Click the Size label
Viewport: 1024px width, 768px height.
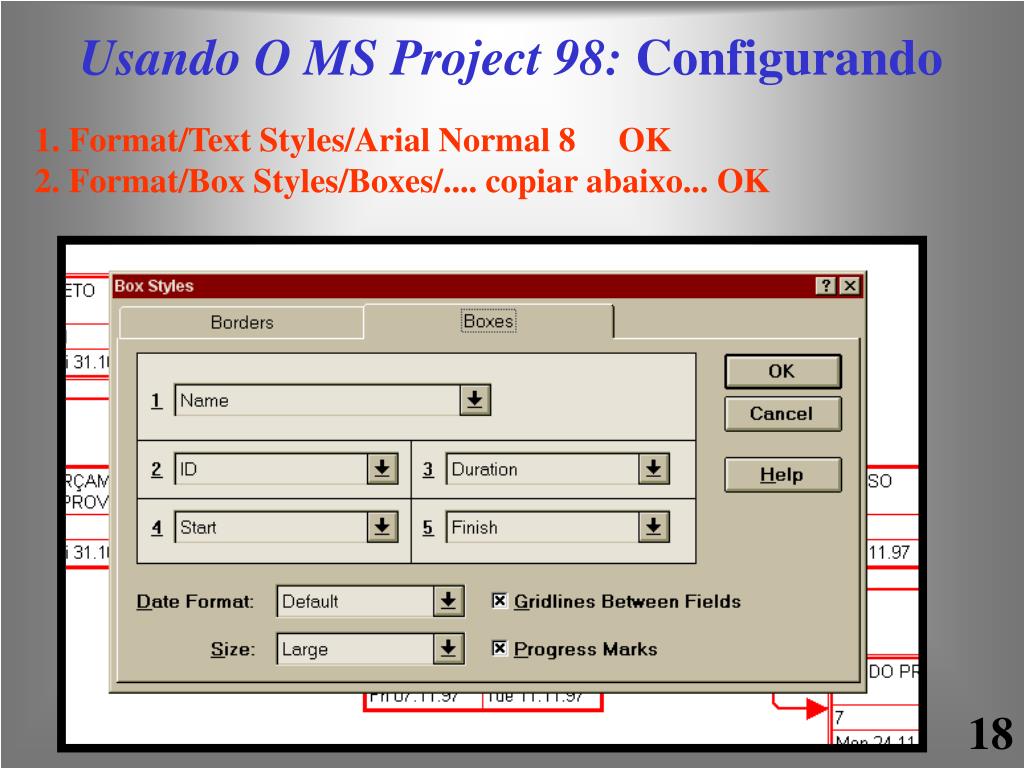(232, 649)
